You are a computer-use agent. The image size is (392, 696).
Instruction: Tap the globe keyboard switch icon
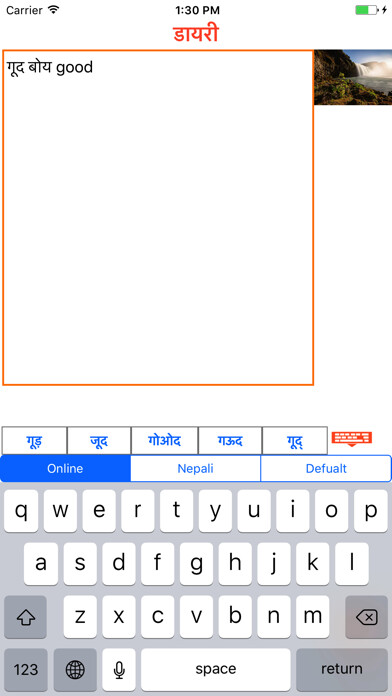click(x=75, y=669)
